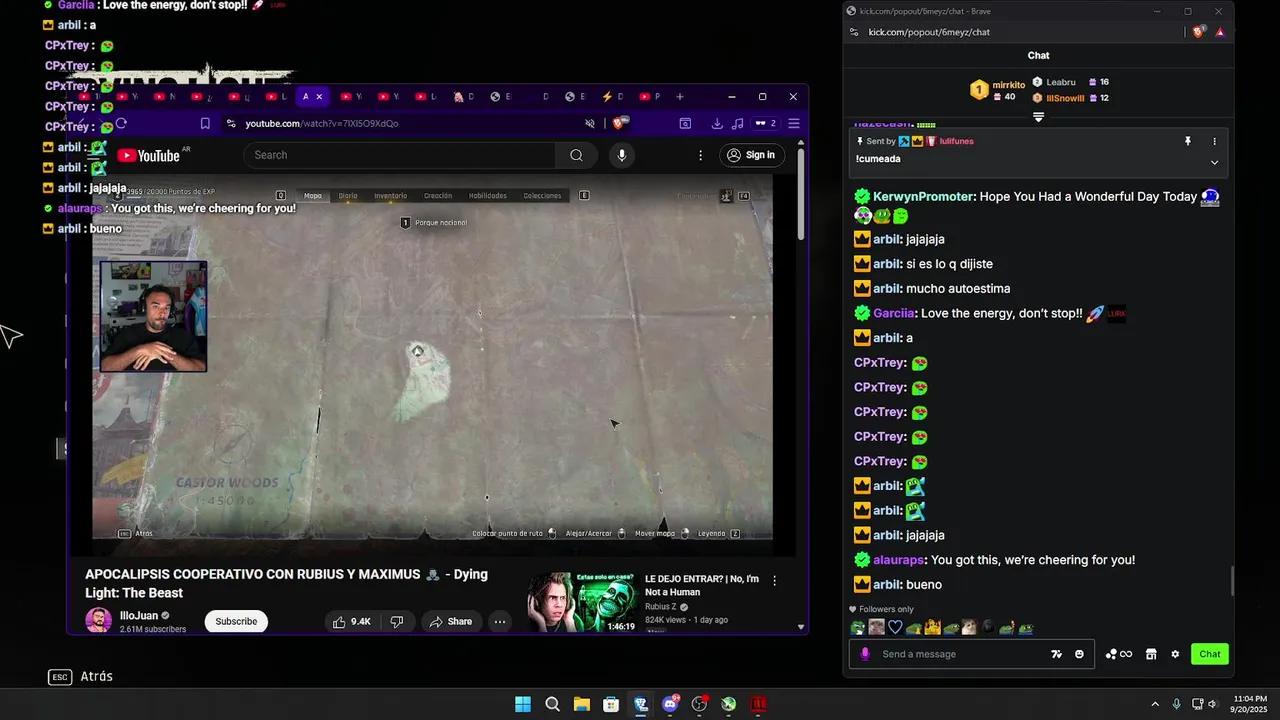Reload the YouTube page

121,124
